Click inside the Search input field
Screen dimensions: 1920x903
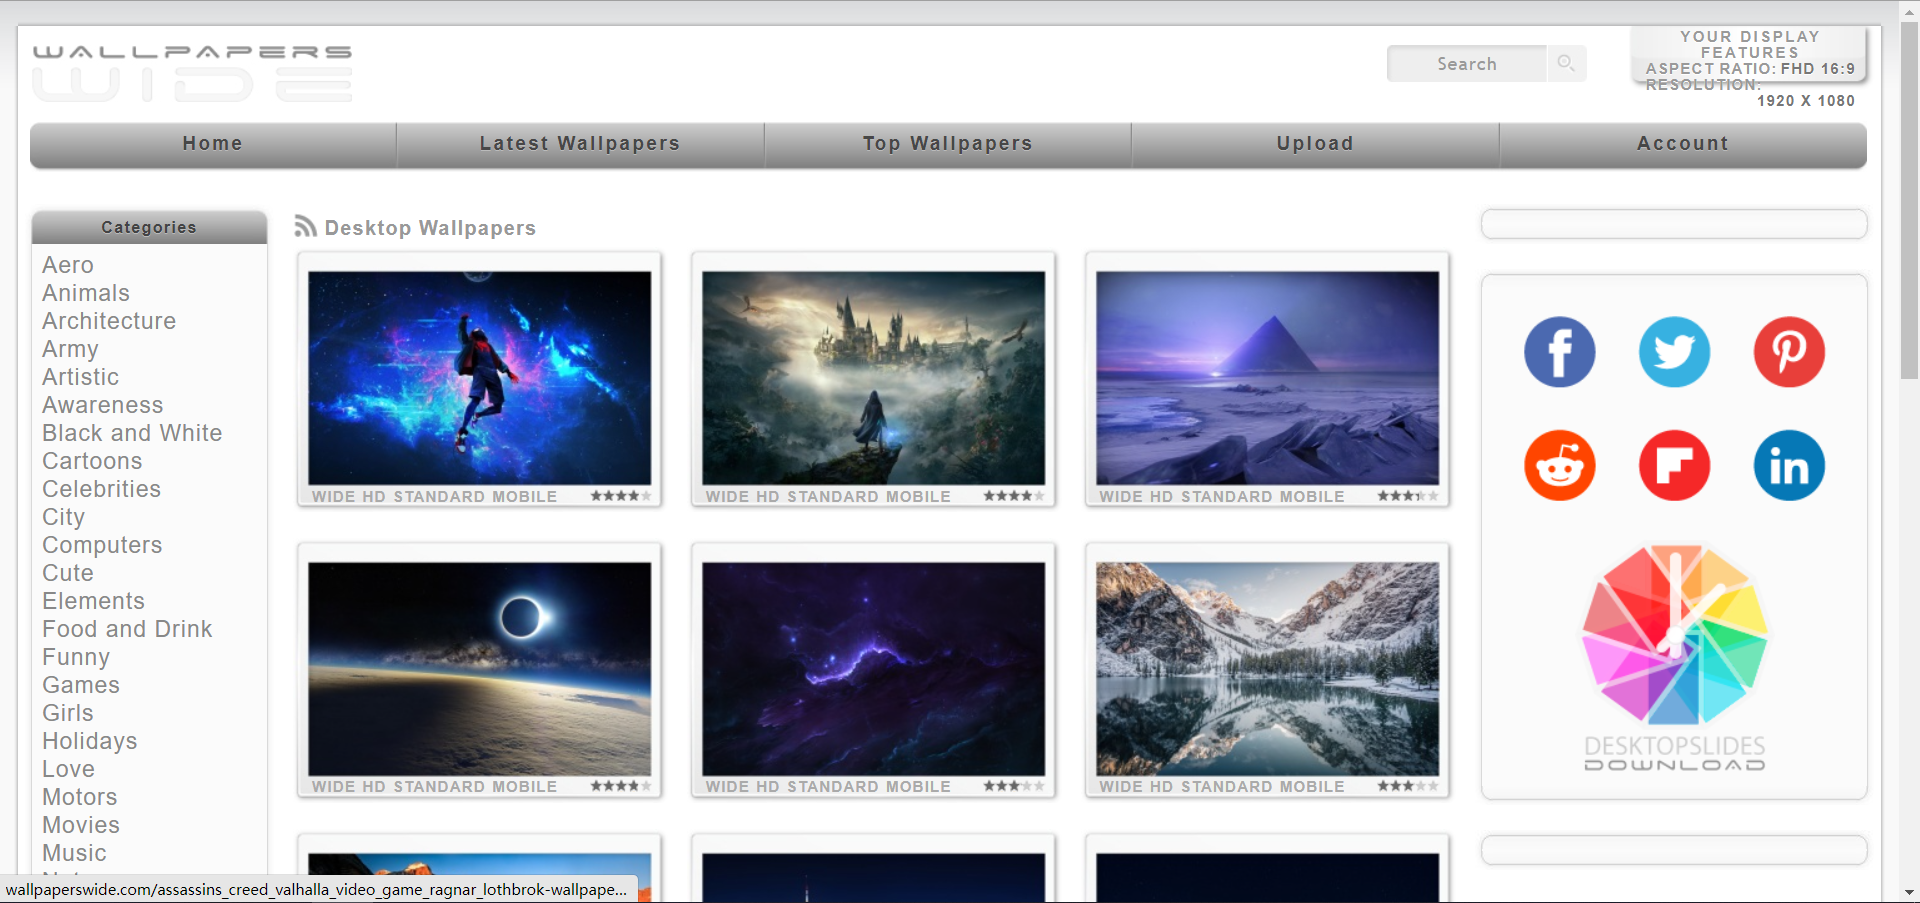(1467, 63)
